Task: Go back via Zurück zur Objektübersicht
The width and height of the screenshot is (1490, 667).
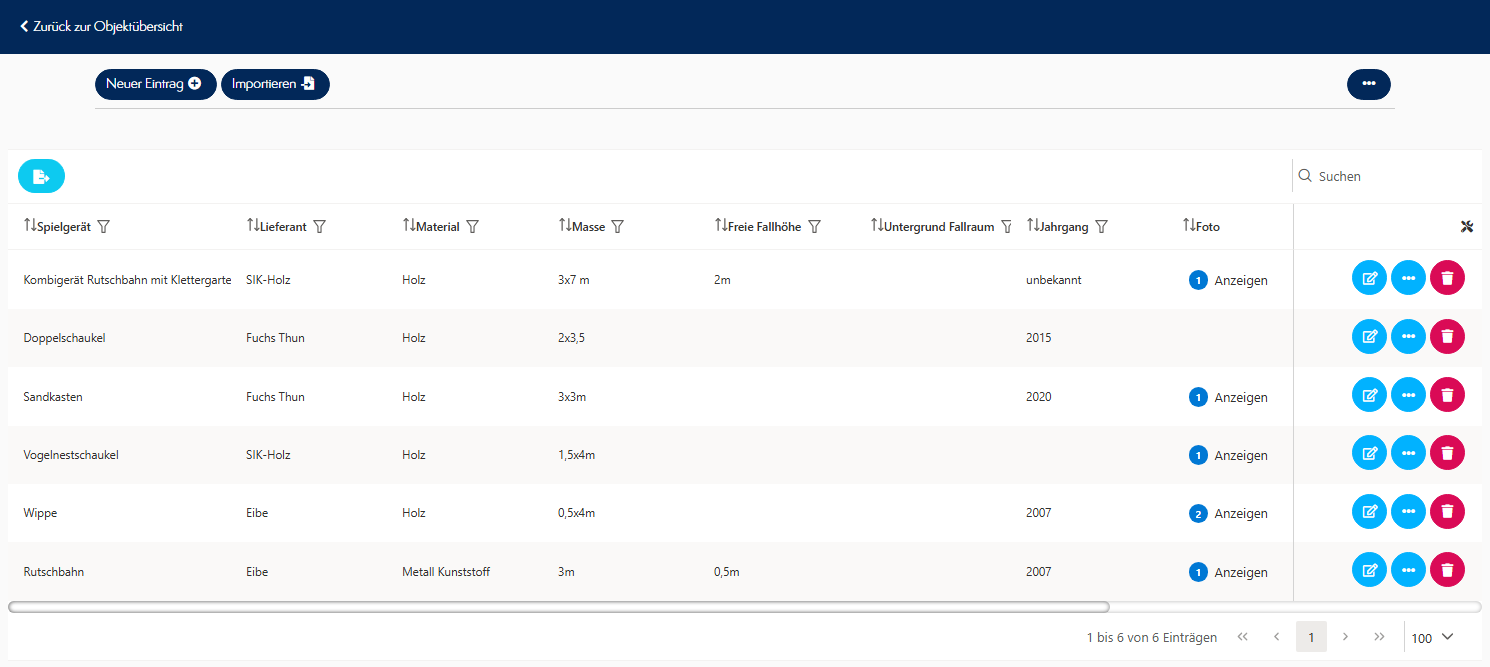Action: [x=101, y=26]
